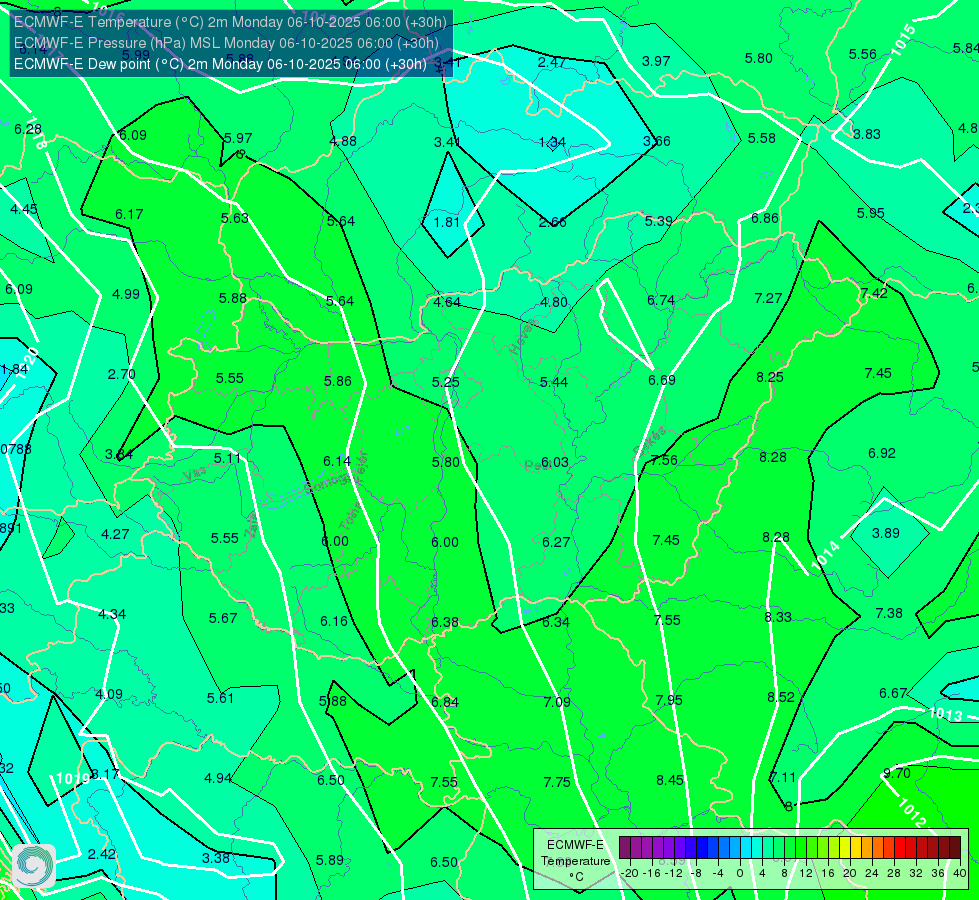This screenshot has width=979, height=900.
Task: Click the dark red swatch above 40 in legend
Action: [x=955, y=848]
